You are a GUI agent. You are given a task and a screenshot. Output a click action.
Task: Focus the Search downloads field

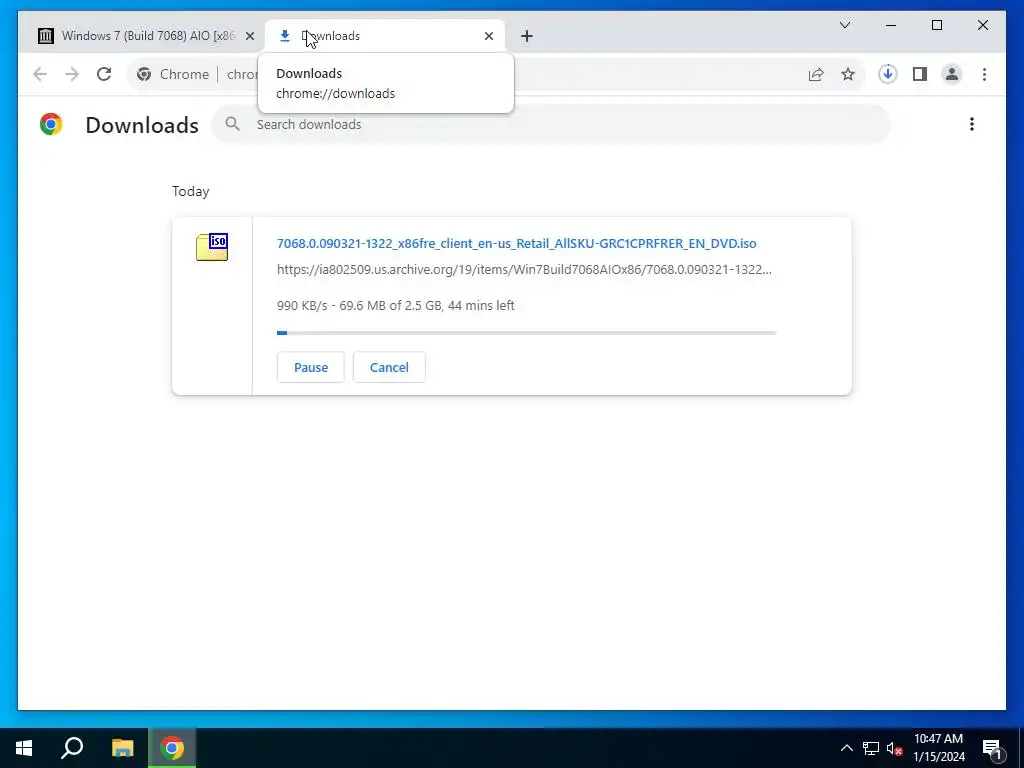551,124
